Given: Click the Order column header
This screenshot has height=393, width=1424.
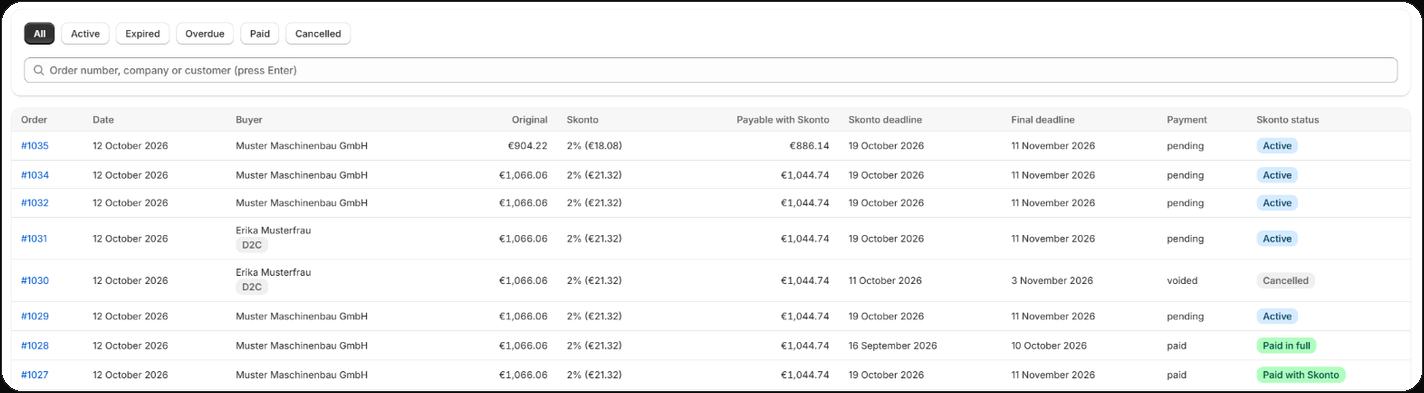Looking at the screenshot, I should click(x=34, y=120).
